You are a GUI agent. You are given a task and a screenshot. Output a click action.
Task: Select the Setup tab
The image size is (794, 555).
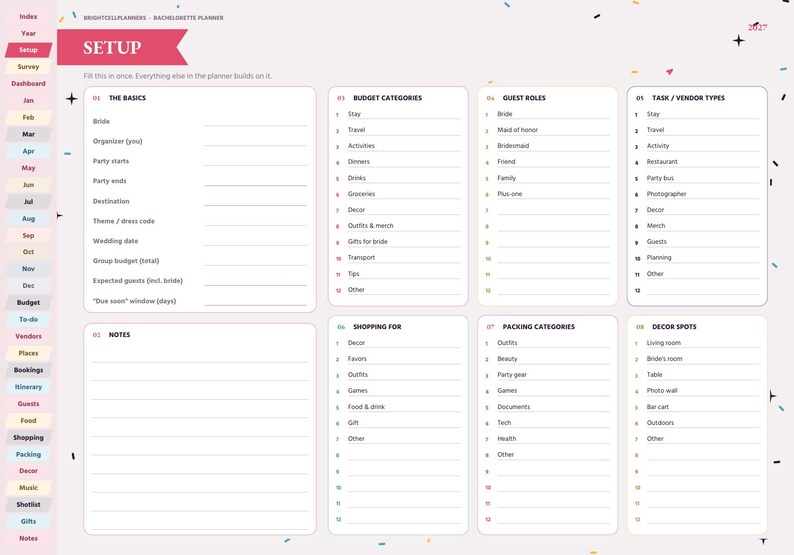[x=28, y=50]
